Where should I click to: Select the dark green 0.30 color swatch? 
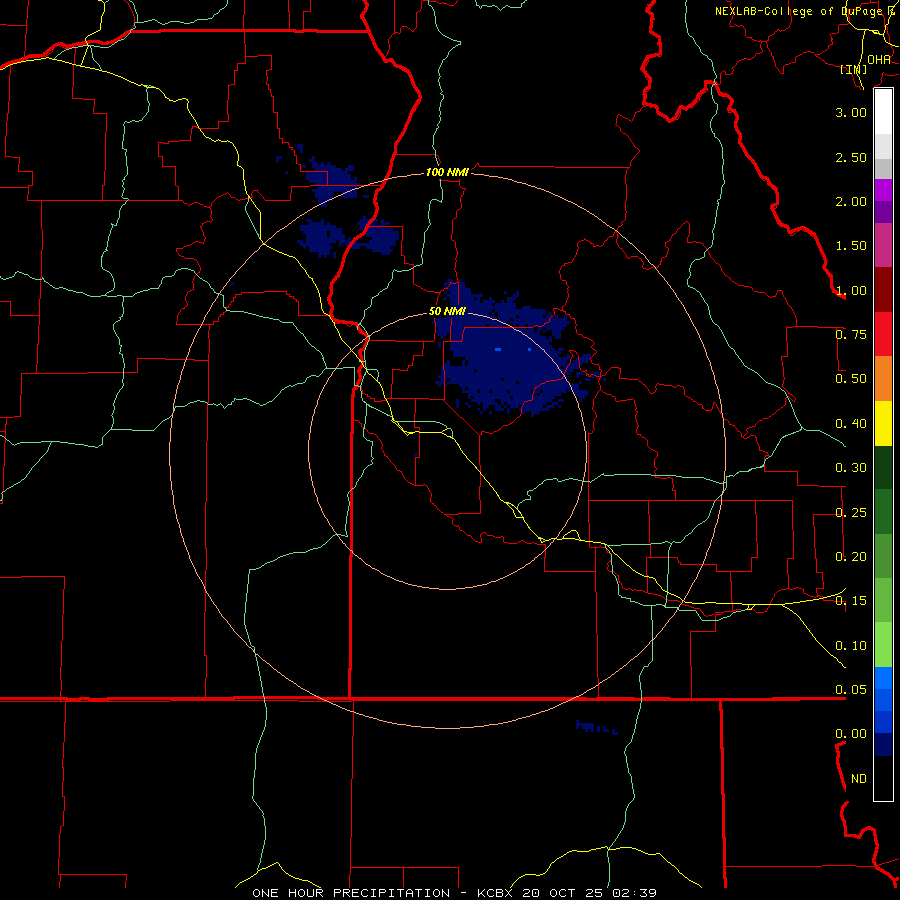point(883,467)
